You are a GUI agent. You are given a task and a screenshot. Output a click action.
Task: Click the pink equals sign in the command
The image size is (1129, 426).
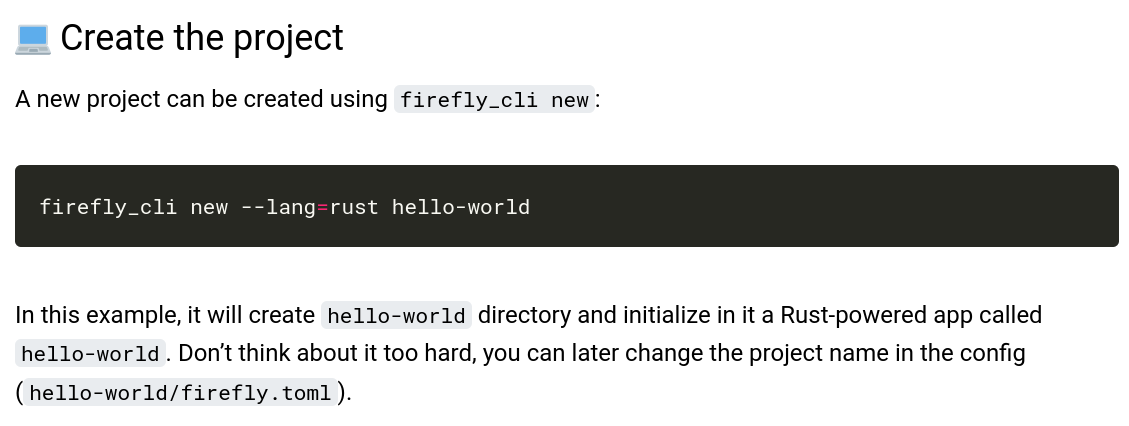[x=323, y=207]
